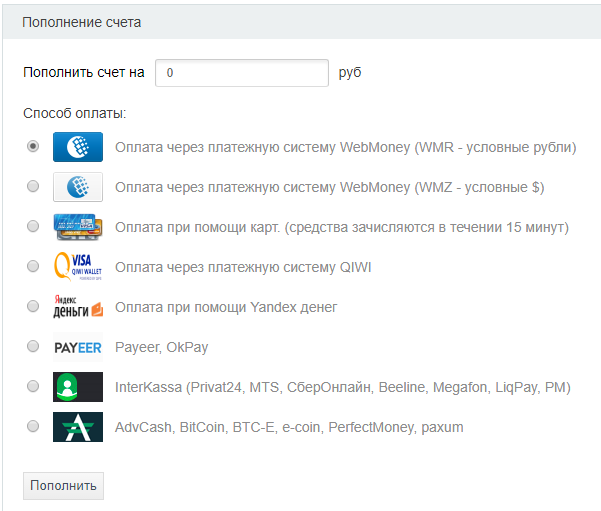
Task: Click the 'Payeer, OkPay' label
Action: click(x=161, y=347)
